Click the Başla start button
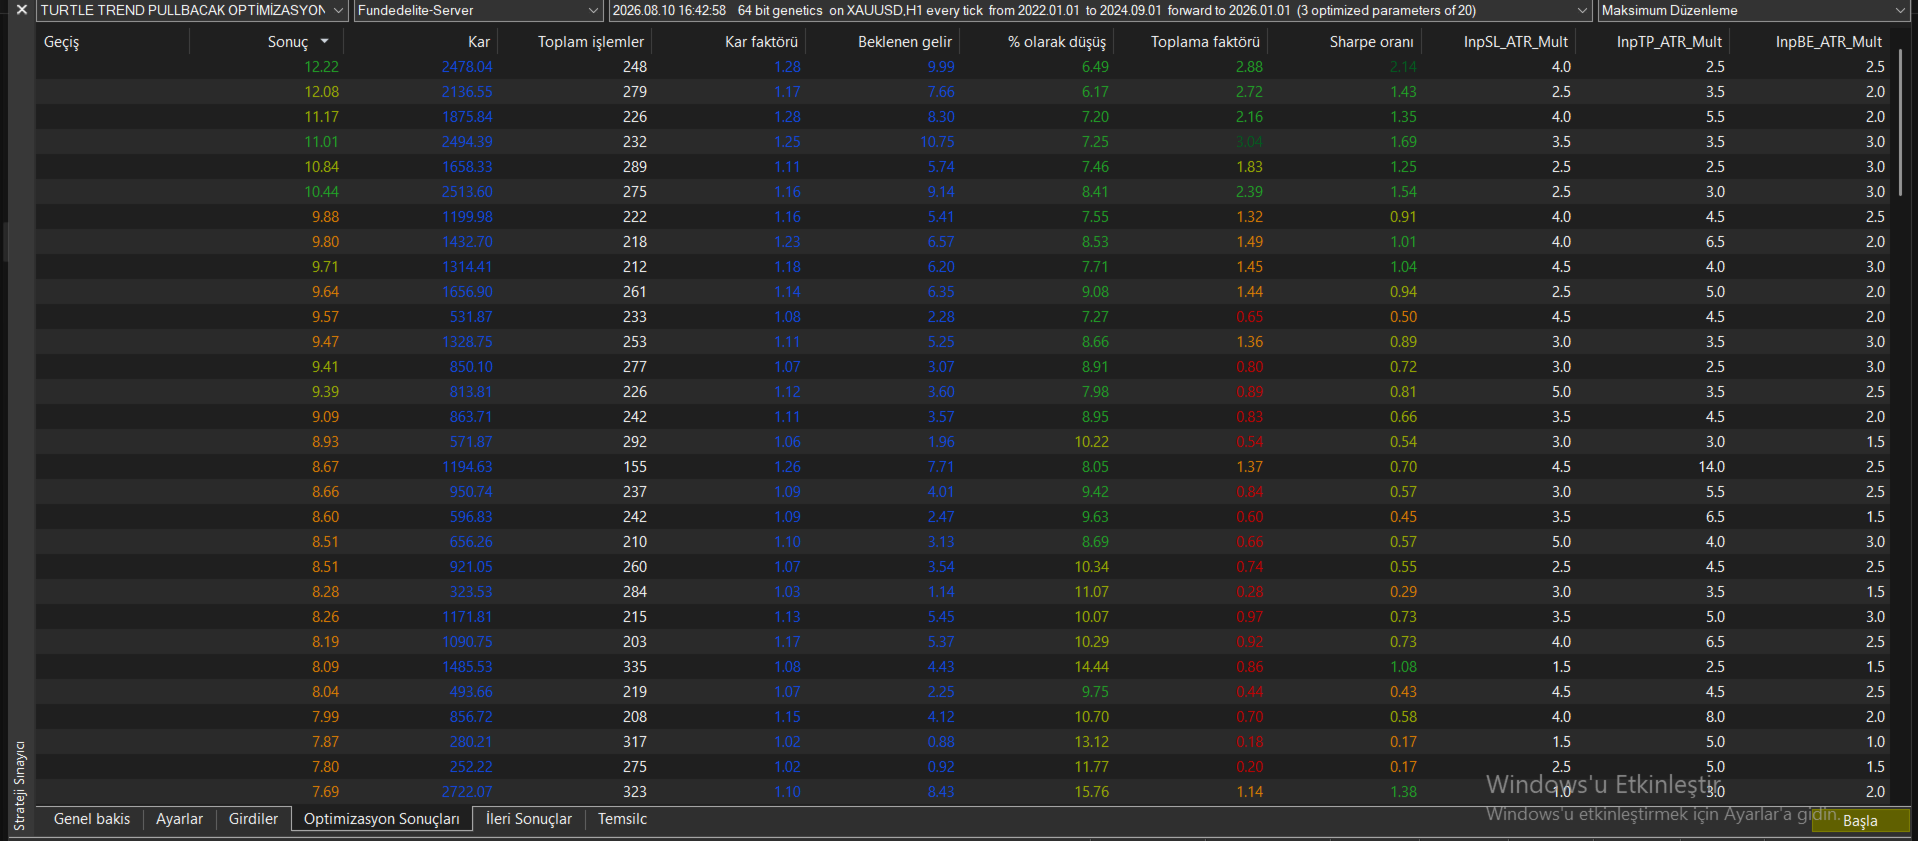The image size is (1918, 841). tap(1860, 821)
